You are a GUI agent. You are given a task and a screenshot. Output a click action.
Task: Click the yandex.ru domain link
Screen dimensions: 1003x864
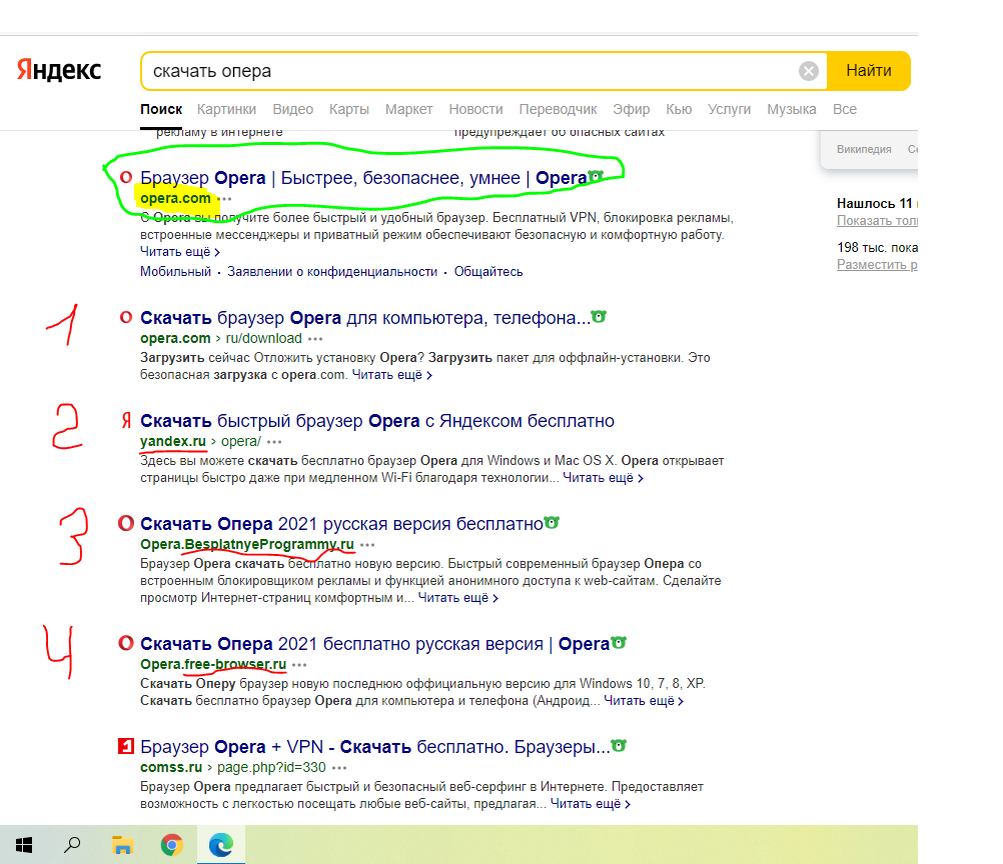[173, 441]
